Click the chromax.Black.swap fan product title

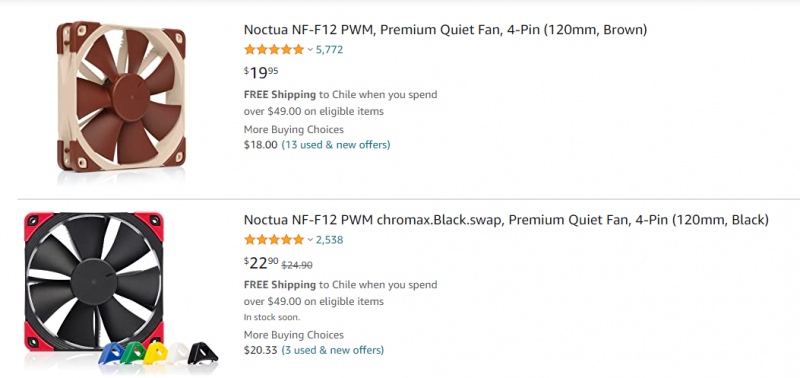[506, 220]
